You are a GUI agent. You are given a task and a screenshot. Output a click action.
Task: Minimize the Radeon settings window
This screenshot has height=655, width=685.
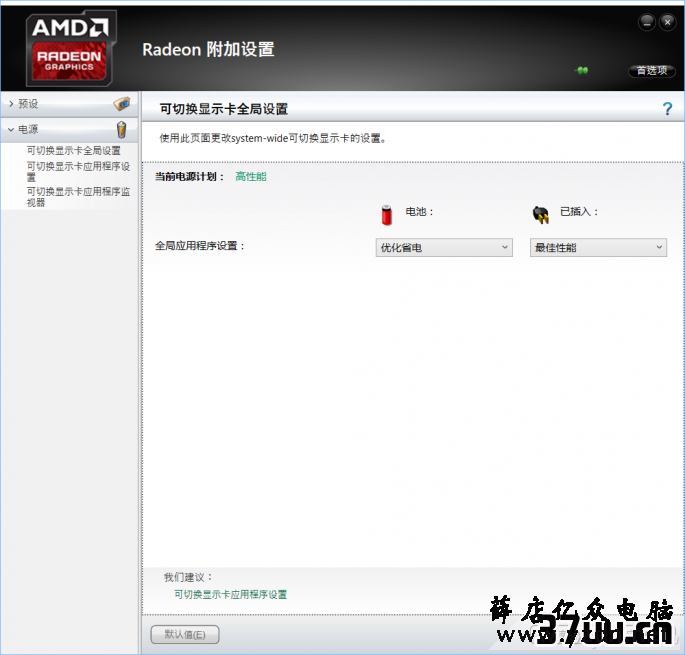tap(647, 22)
